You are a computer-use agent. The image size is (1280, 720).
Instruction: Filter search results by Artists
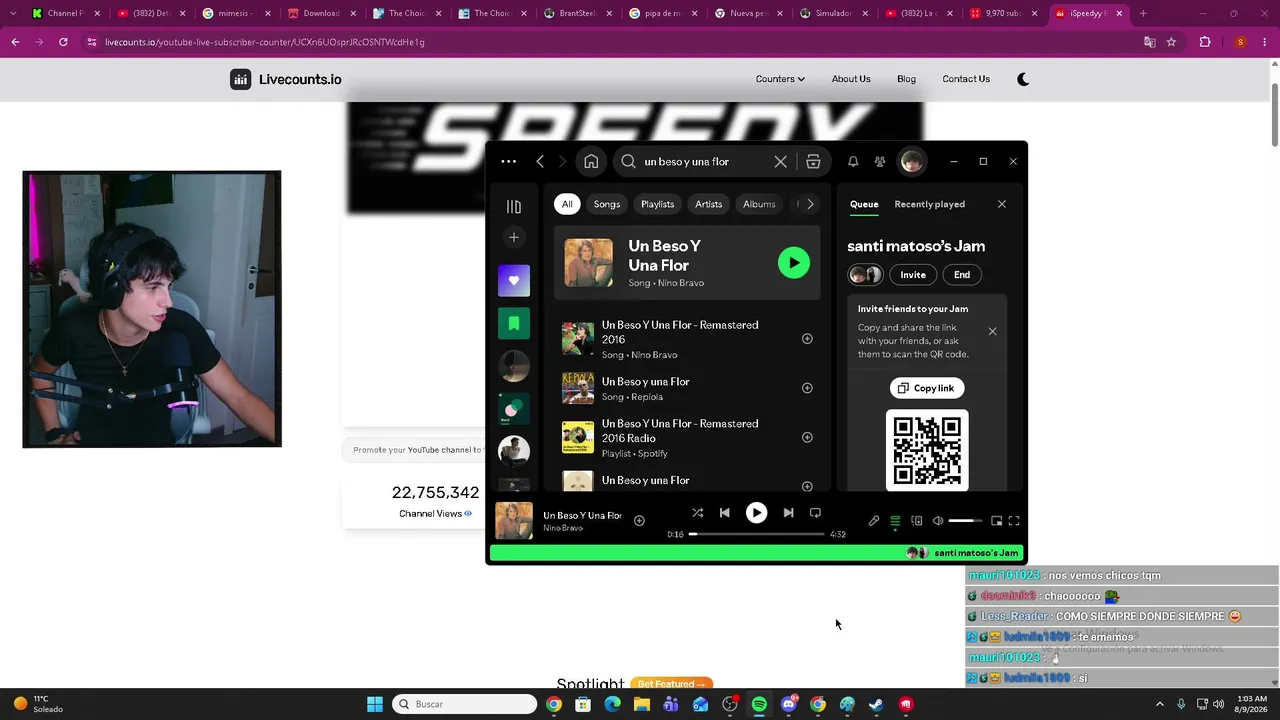(708, 204)
